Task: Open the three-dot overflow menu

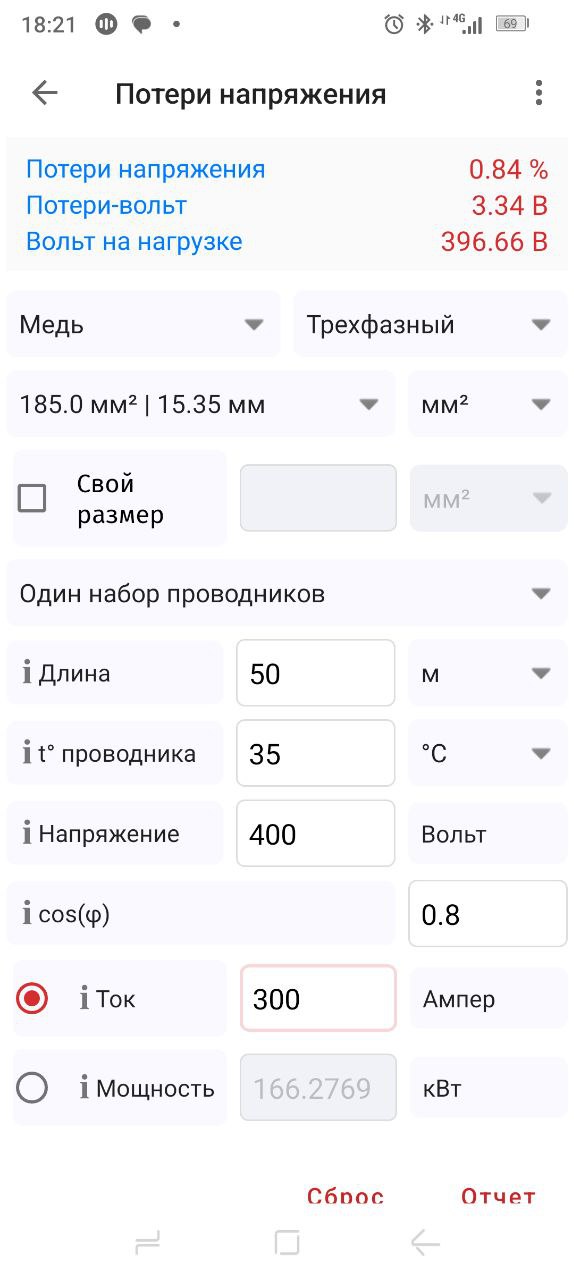Action: (x=538, y=93)
